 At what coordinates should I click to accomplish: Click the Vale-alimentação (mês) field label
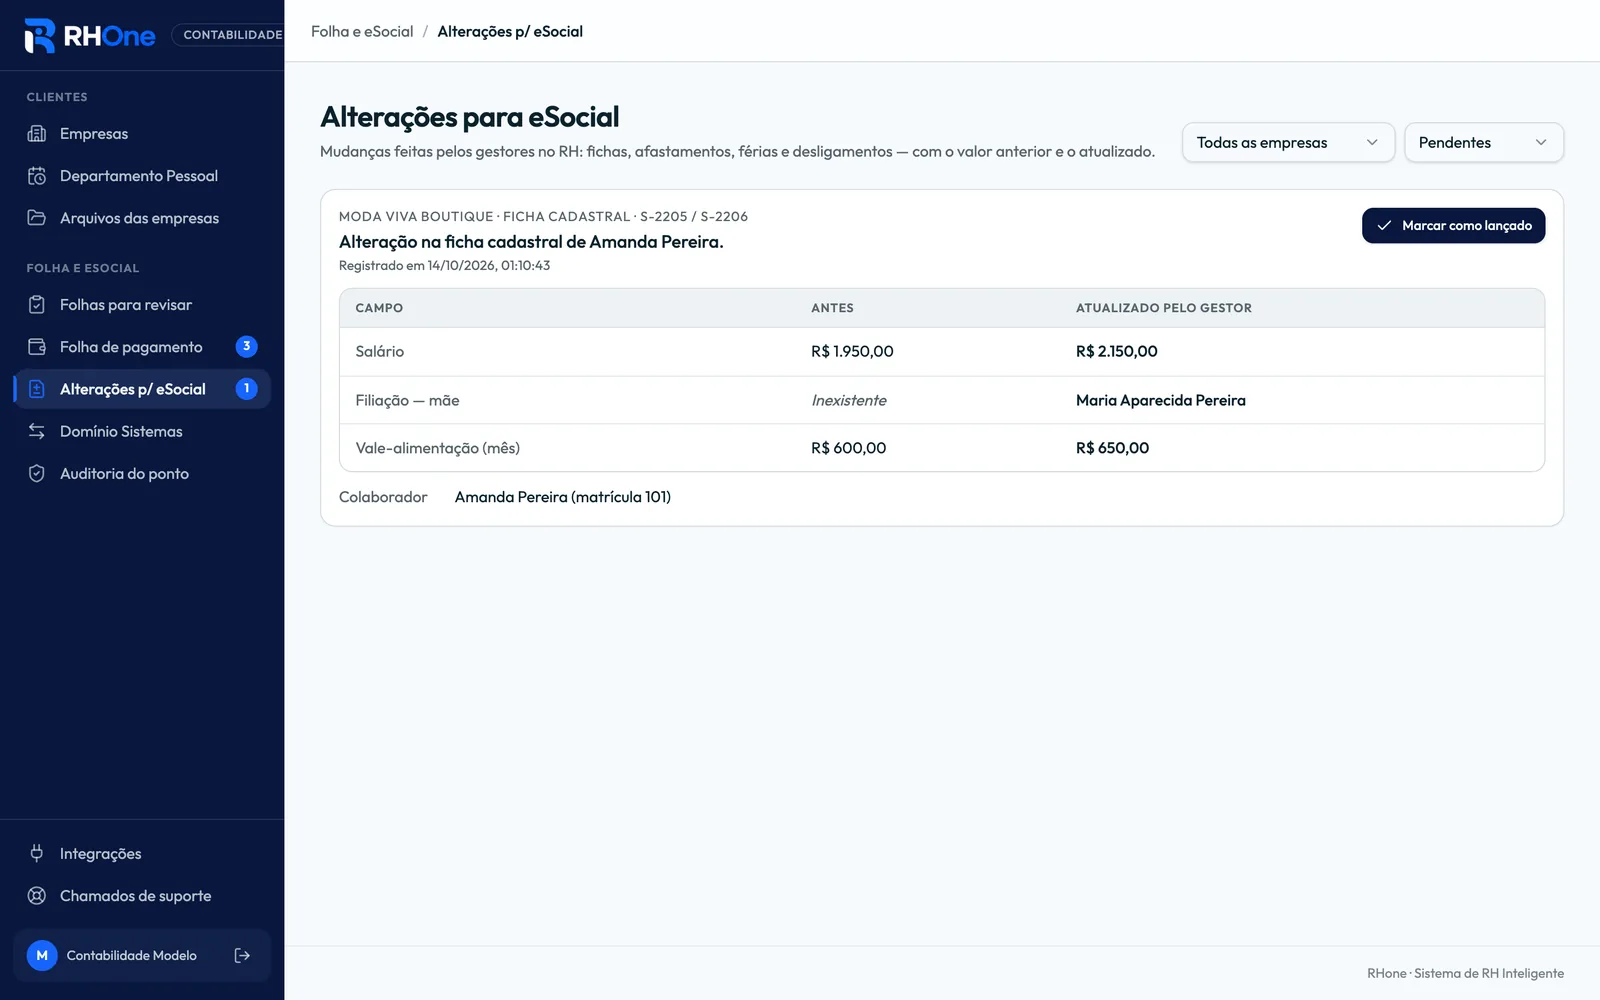click(438, 449)
